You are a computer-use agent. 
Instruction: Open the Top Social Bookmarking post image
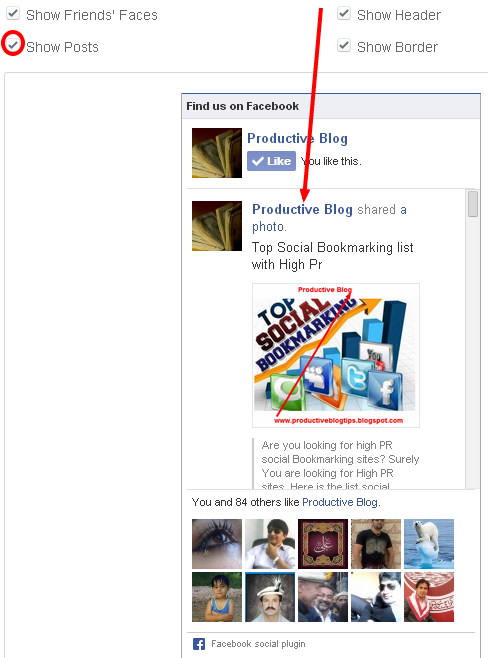point(336,355)
